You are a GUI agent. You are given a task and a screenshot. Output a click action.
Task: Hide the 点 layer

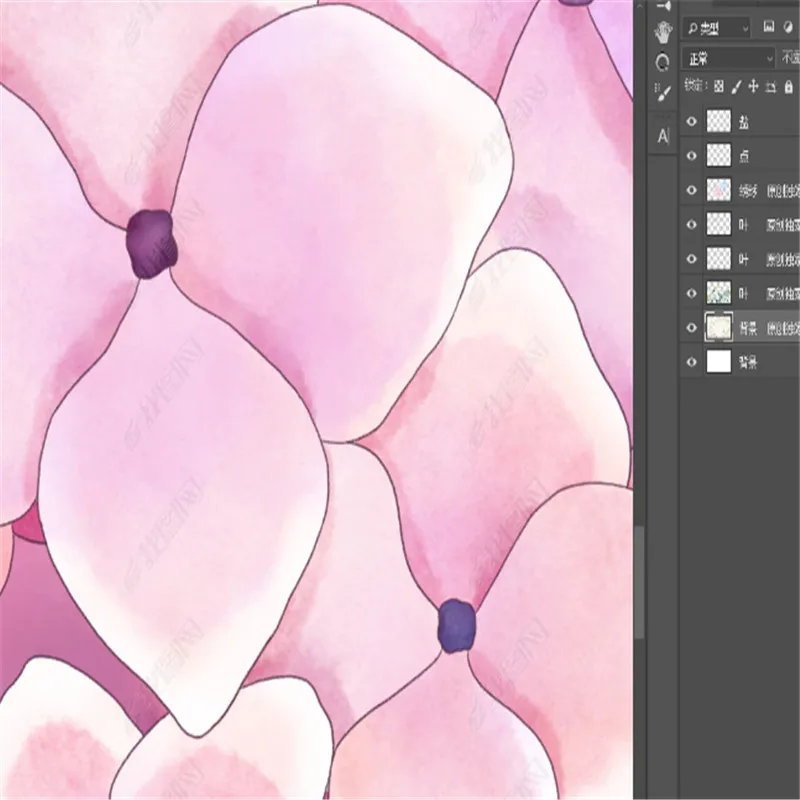pos(691,156)
